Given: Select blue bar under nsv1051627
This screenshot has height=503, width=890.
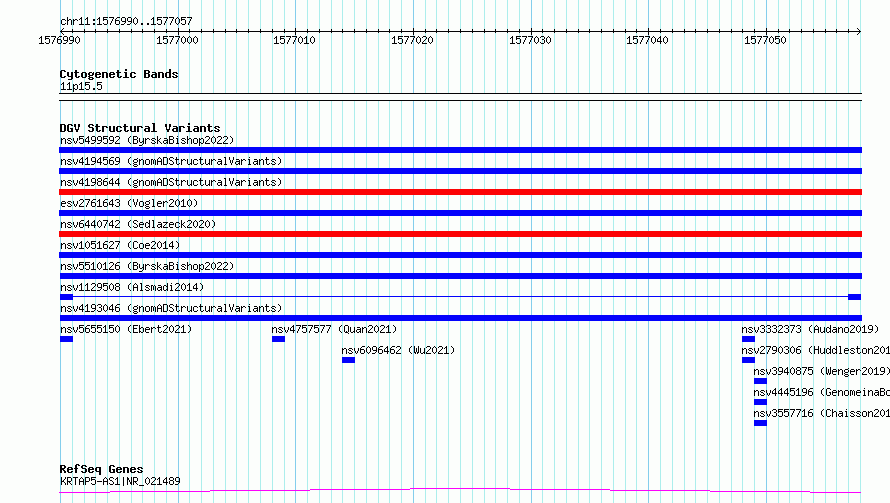Looking at the screenshot, I should 460,255.
